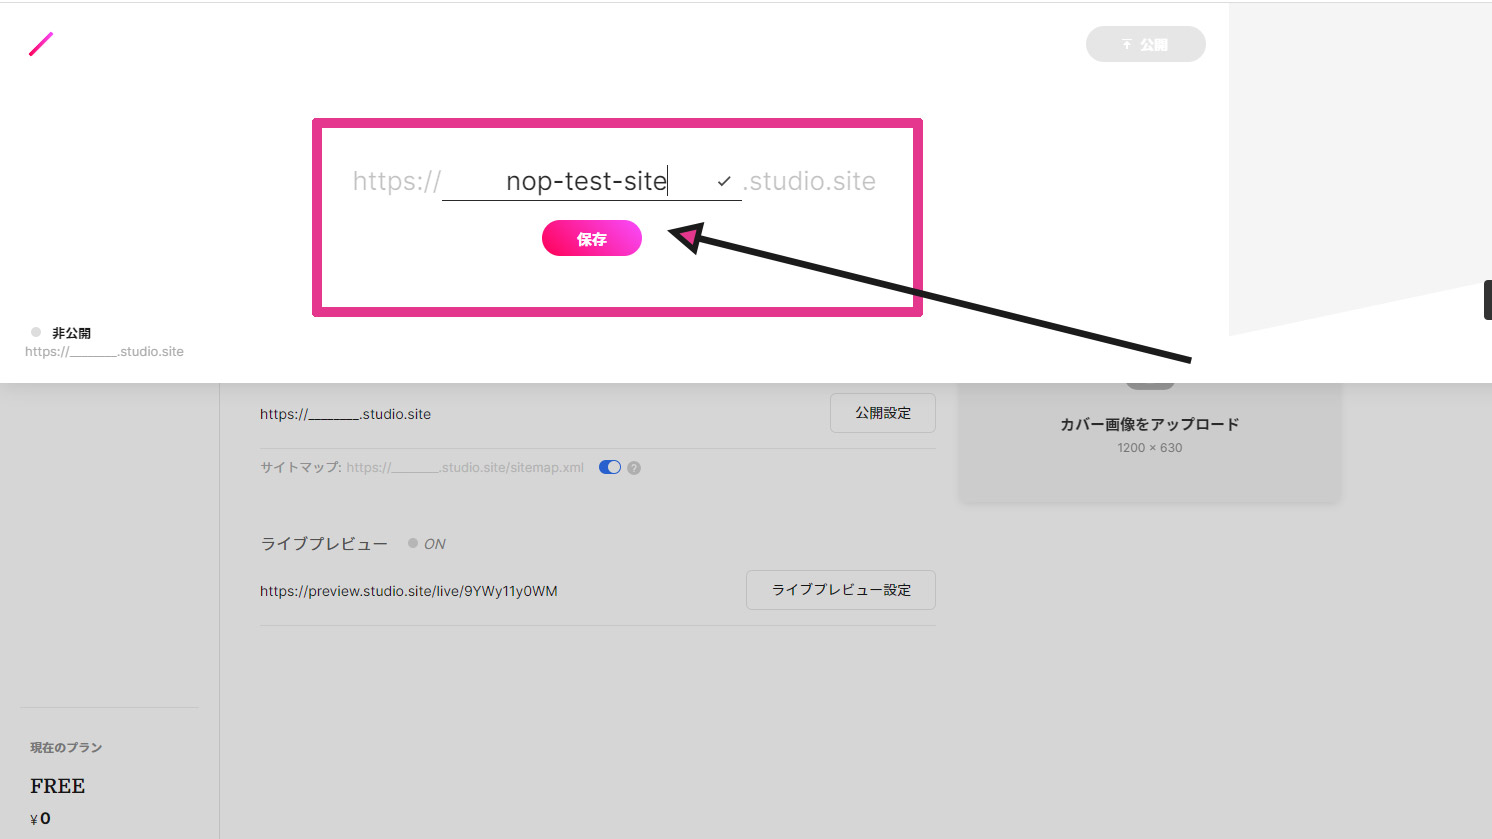This screenshot has height=839, width=1492.
Task: Toggle the sitemap switch
Action: [x=610, y=467]
